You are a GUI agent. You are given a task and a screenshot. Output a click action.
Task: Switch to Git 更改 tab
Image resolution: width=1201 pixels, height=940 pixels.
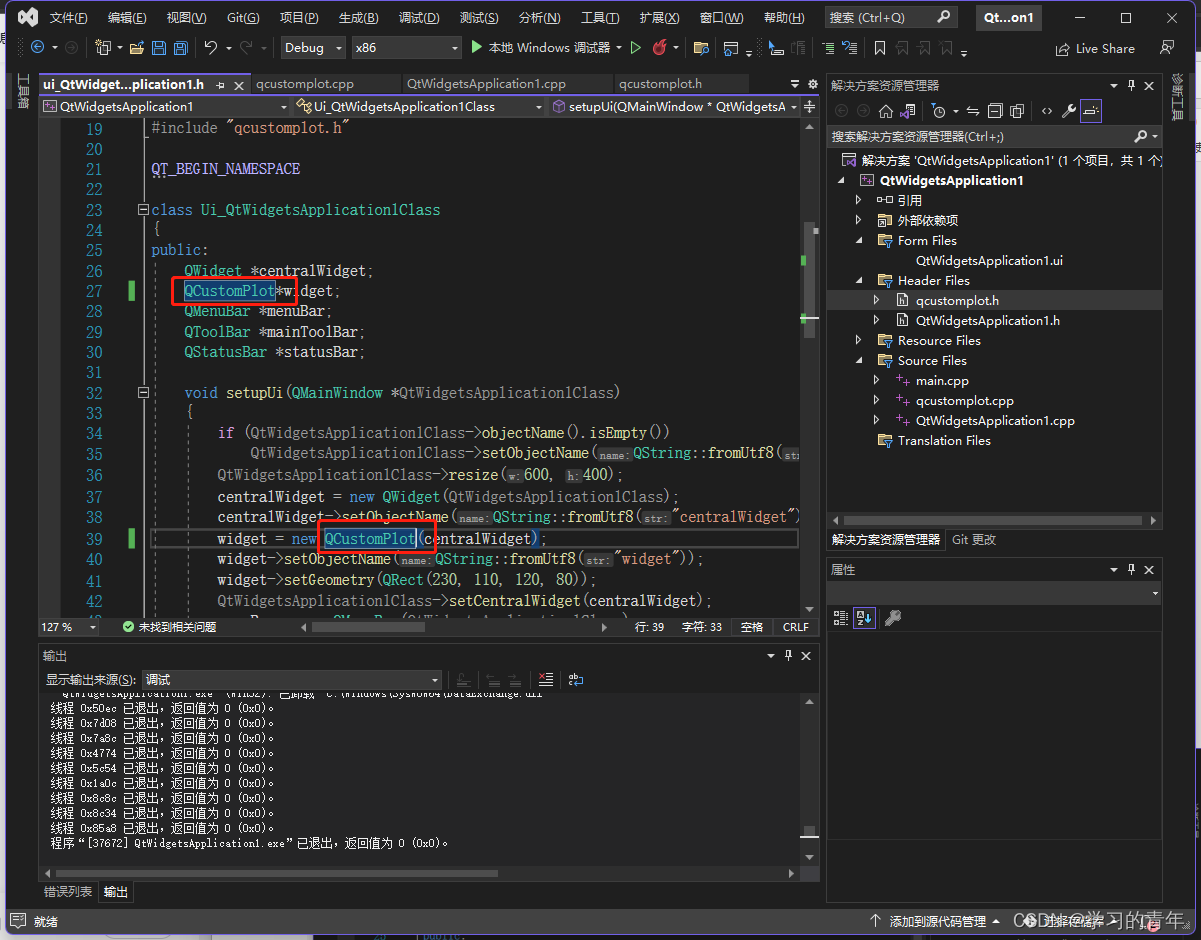click(x=974, y=540)
